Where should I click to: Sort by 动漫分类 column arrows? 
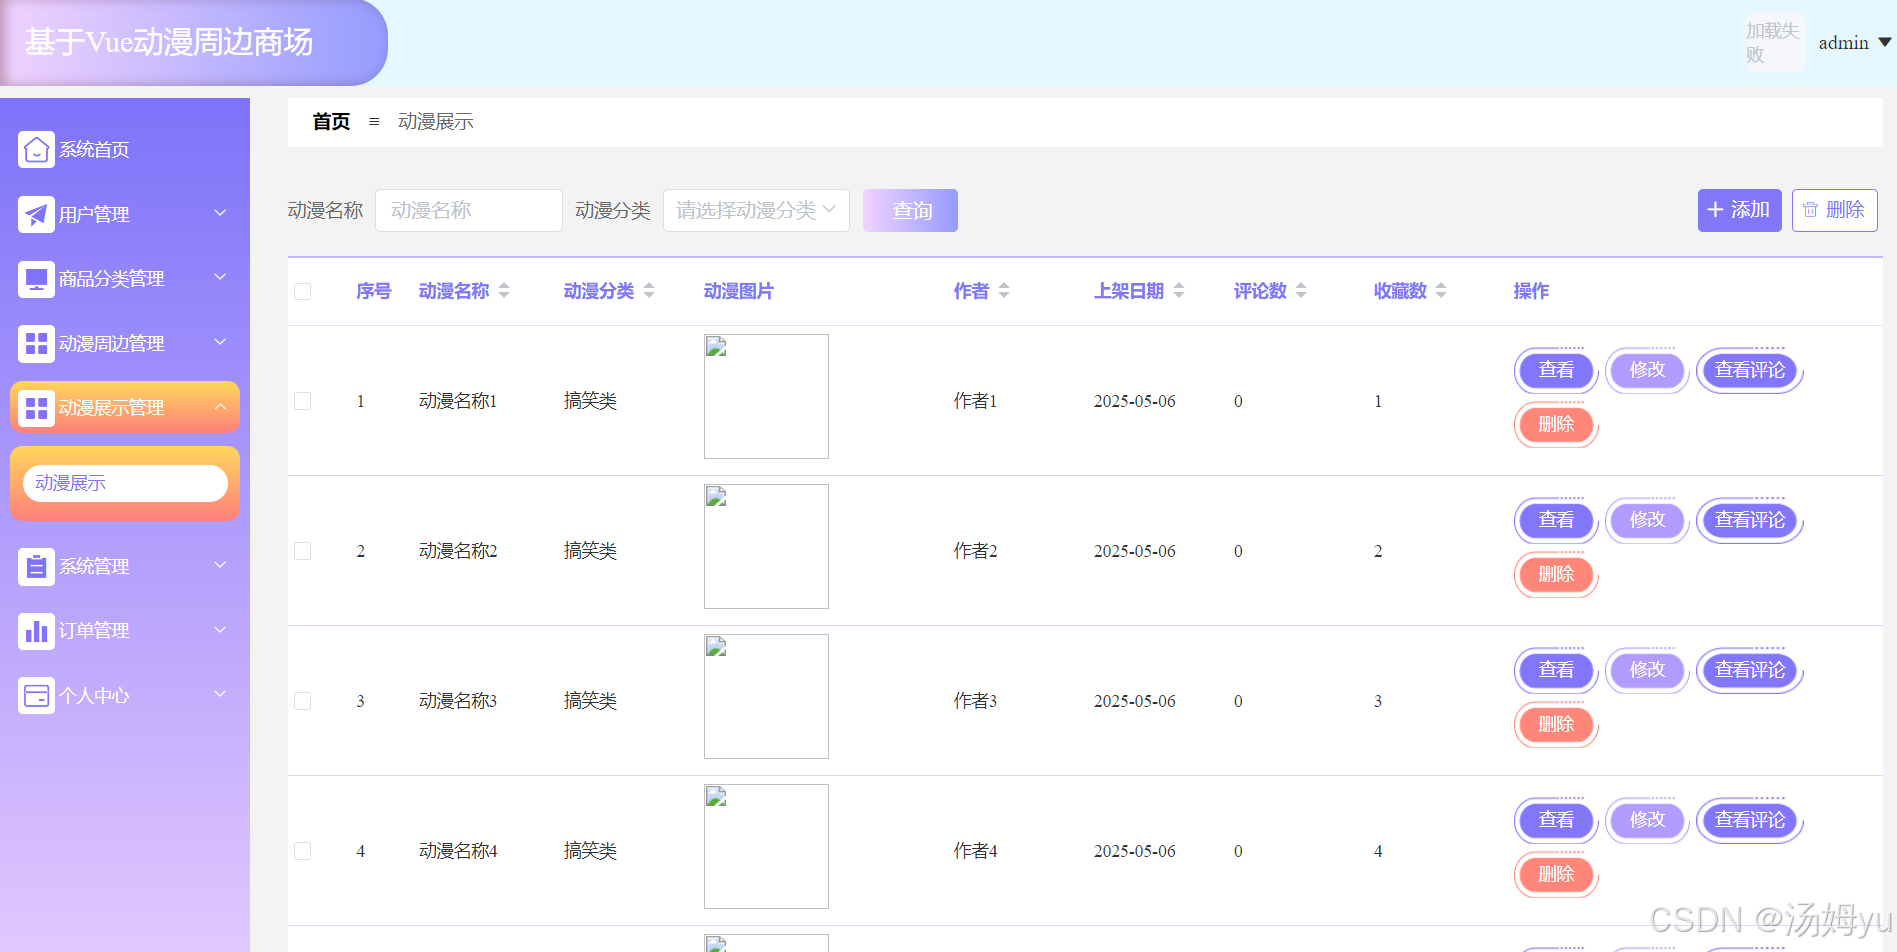coord(649,291)
